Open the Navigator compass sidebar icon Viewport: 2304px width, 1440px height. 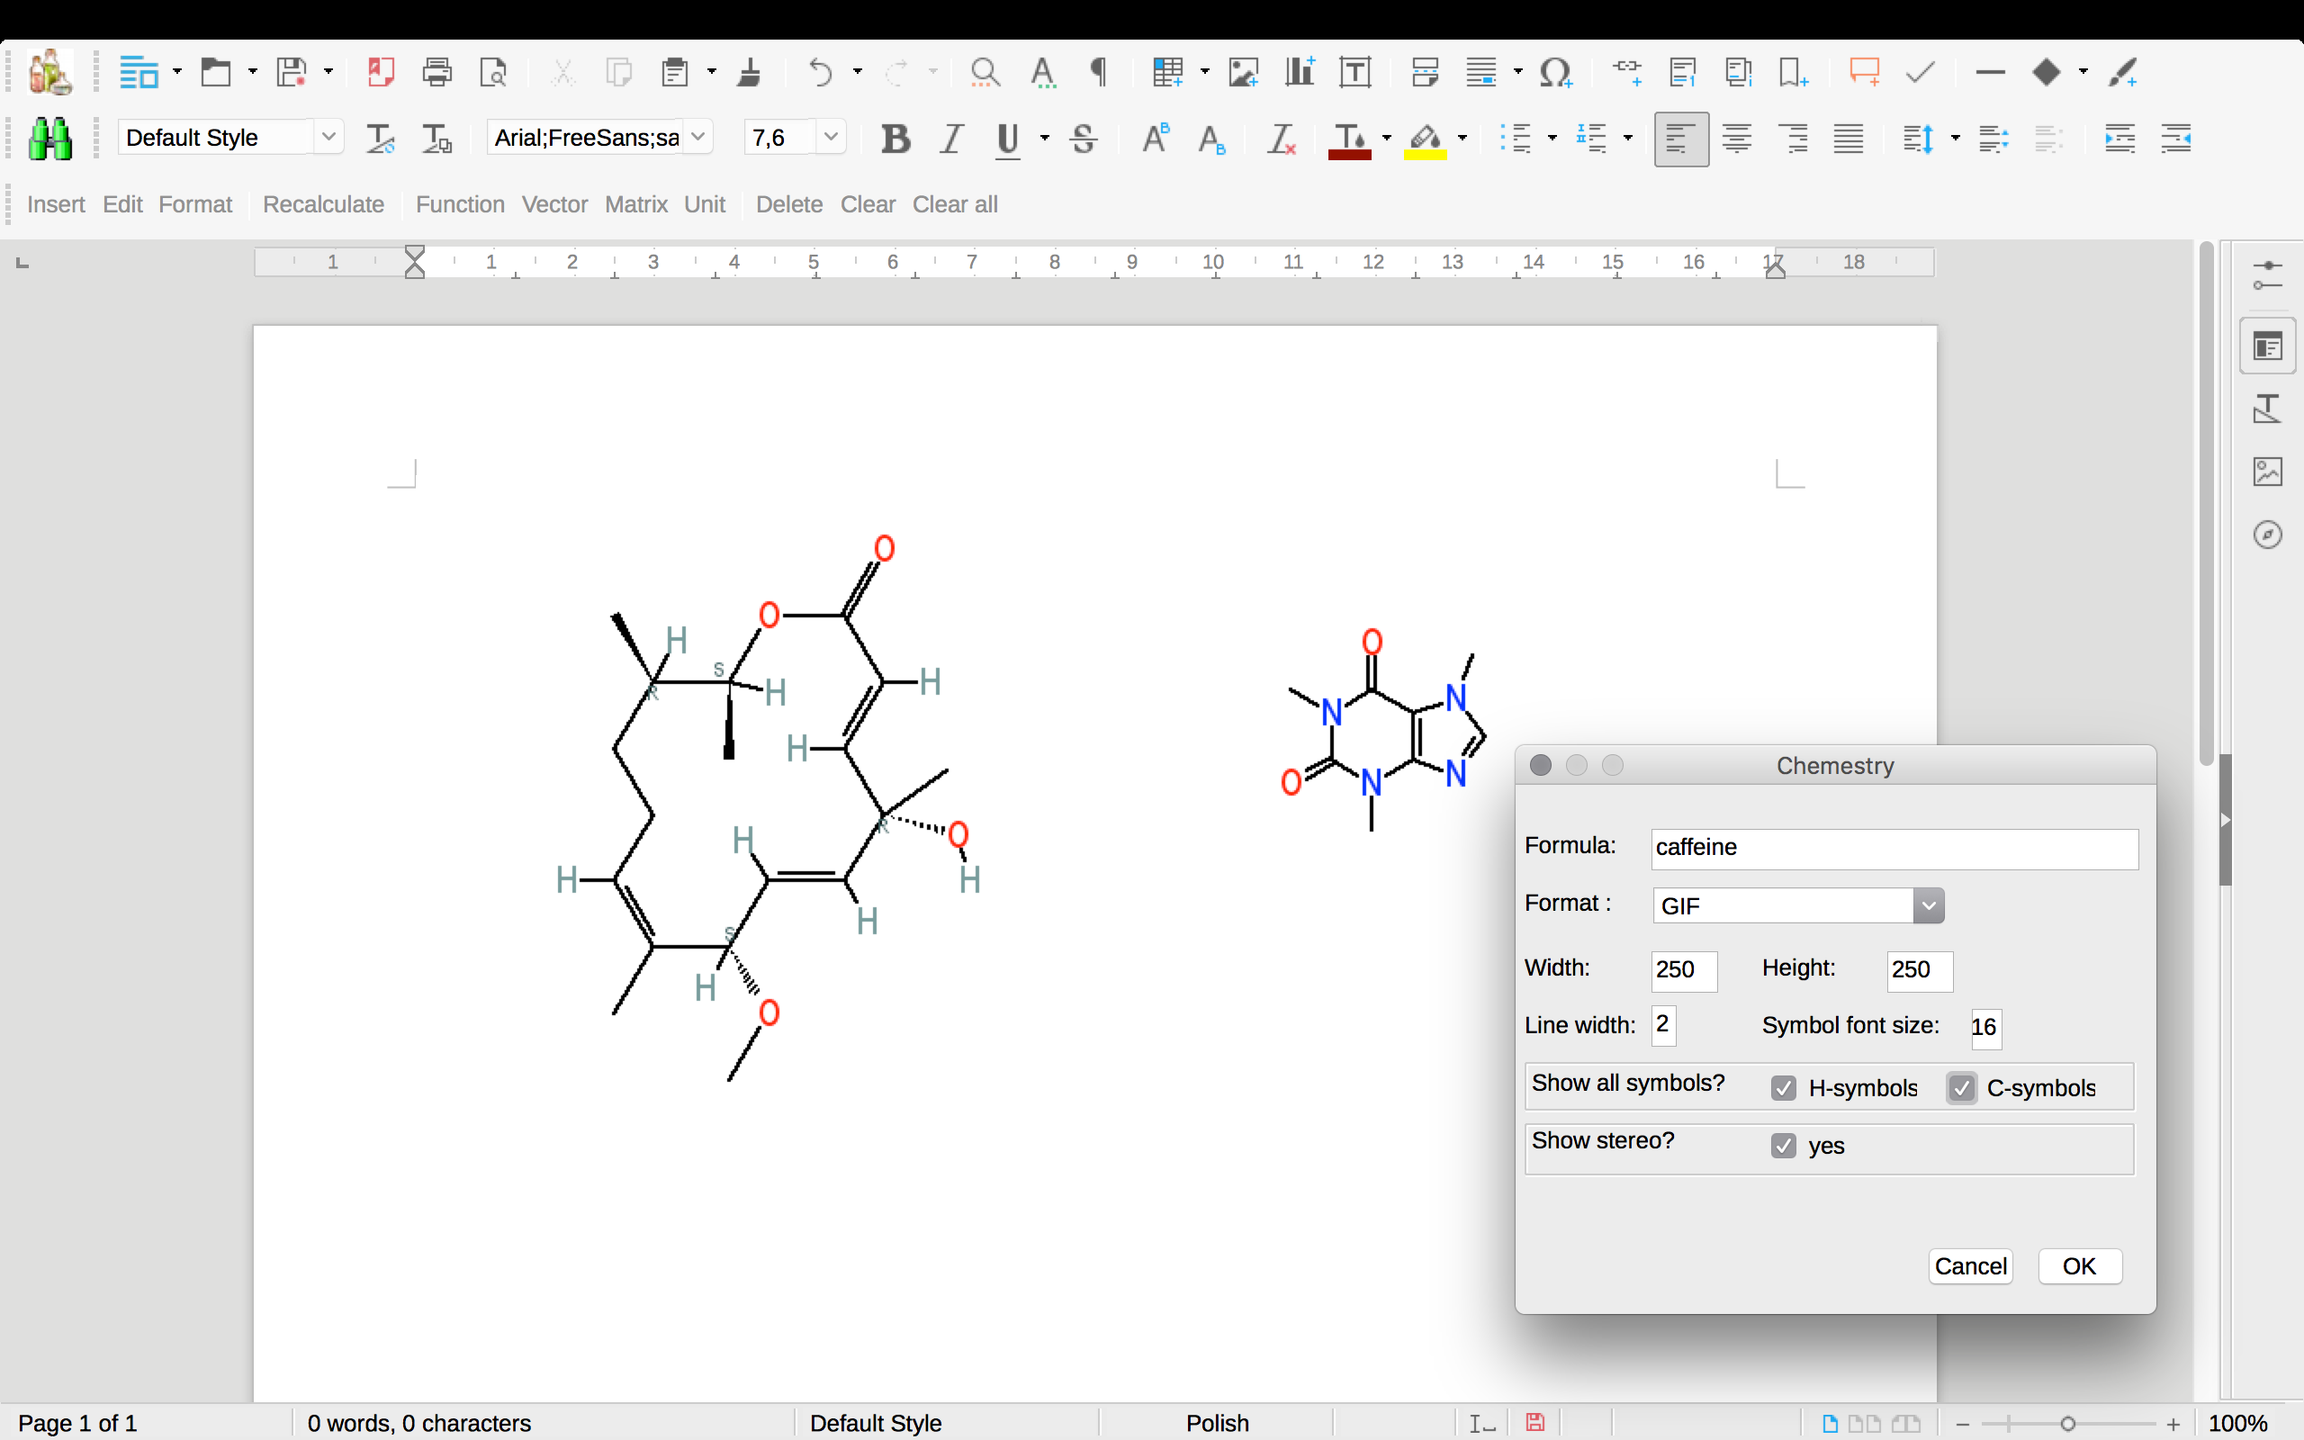point(2267,535)
